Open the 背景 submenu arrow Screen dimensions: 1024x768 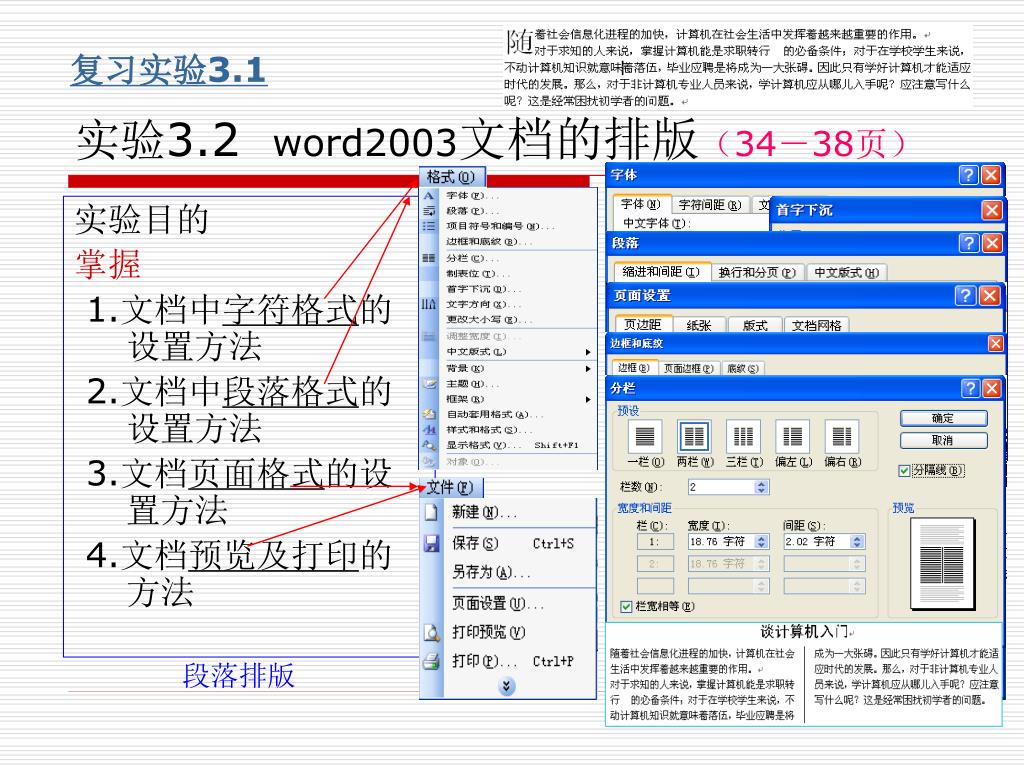pos(588,368)
